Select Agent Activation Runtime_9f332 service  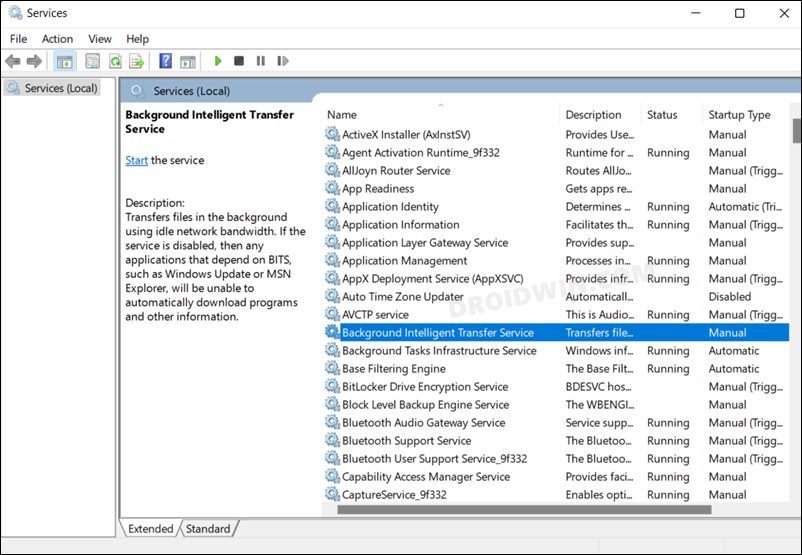tap(556, 152)
